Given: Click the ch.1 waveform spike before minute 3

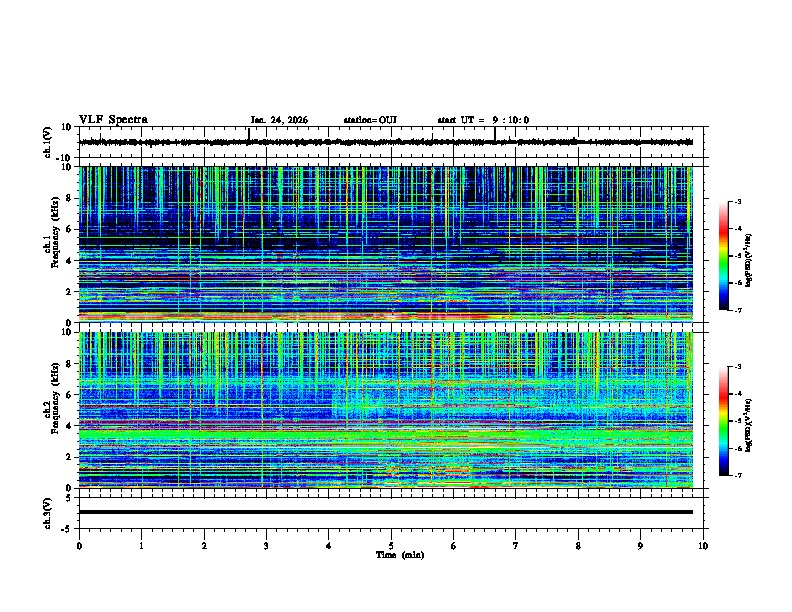Looking at the screenshot, I should (249, 134).
